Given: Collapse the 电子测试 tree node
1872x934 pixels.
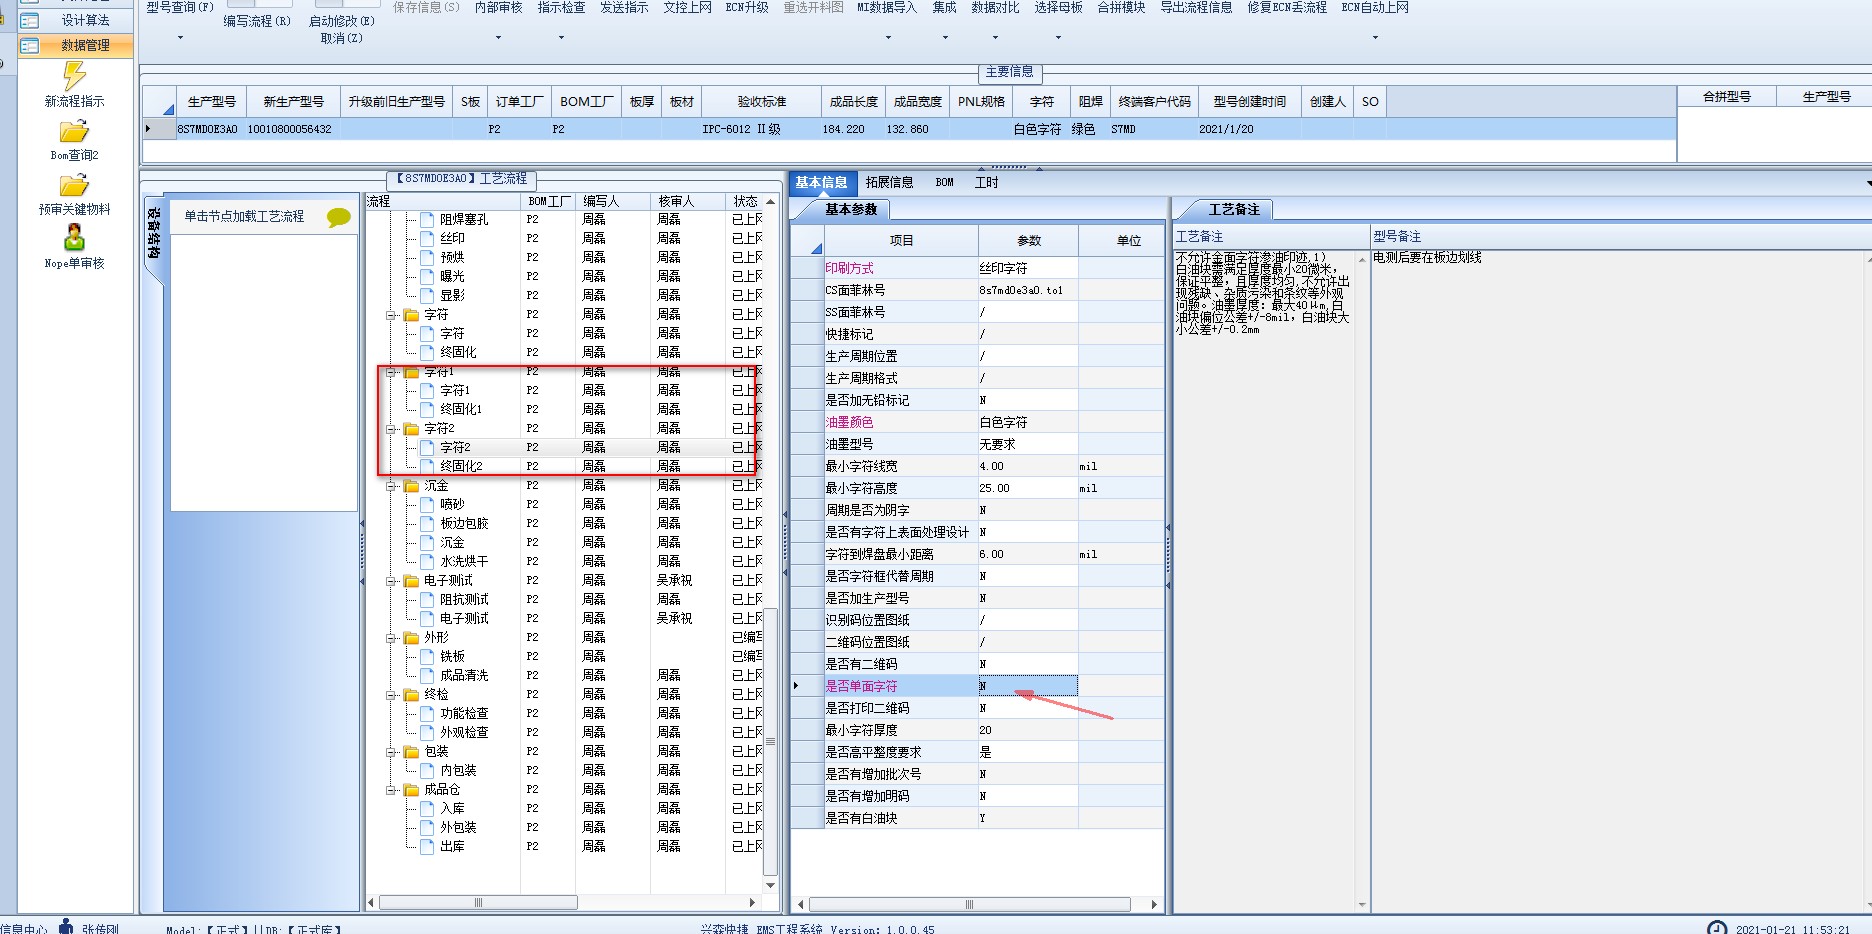Looking at the screenshot, I should click(392, 581).
